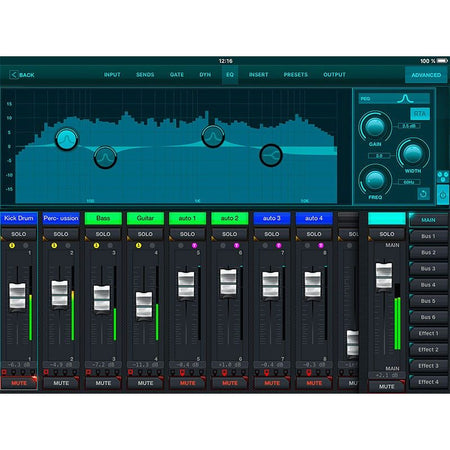Unmute the auto 1 channel
Viewport: 450px width, 450px height.
[188, 383]
